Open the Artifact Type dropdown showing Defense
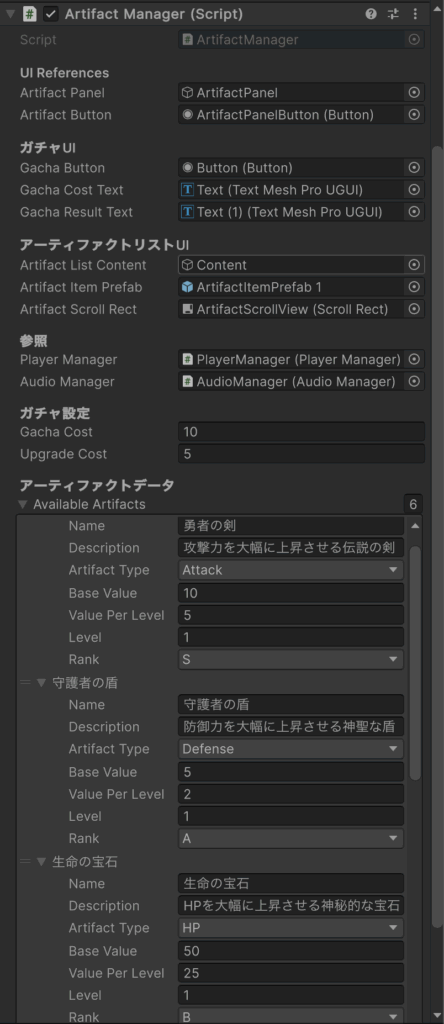 [x=291, y=749]
